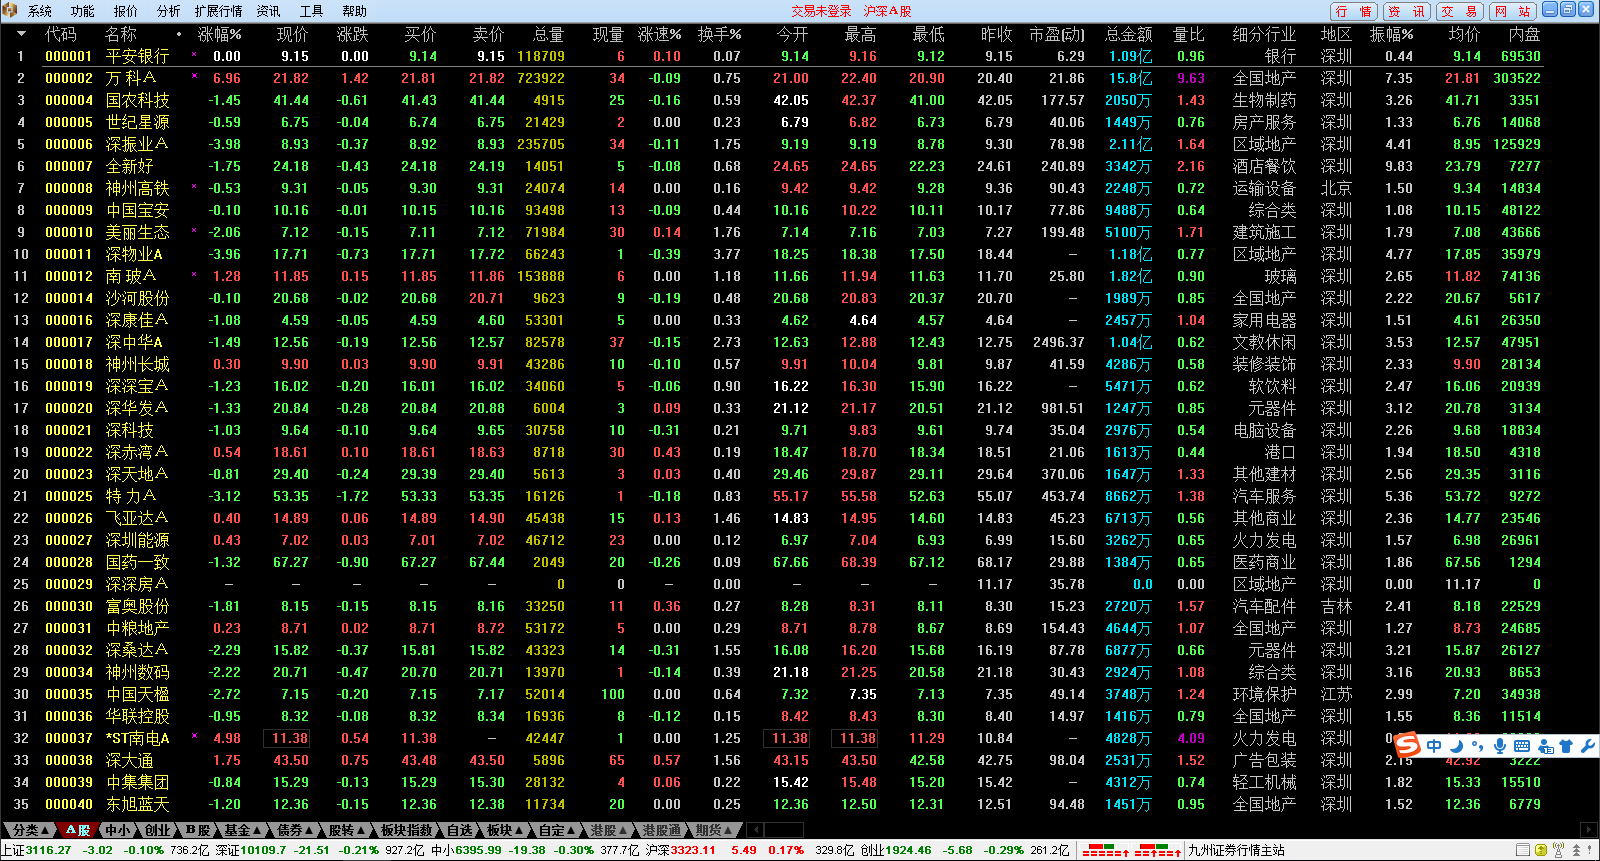Toggle the 中 Chinese/English input mode
This screenshot has width=1600, height=861.
pyautogui.click(x=1434, y=746)
